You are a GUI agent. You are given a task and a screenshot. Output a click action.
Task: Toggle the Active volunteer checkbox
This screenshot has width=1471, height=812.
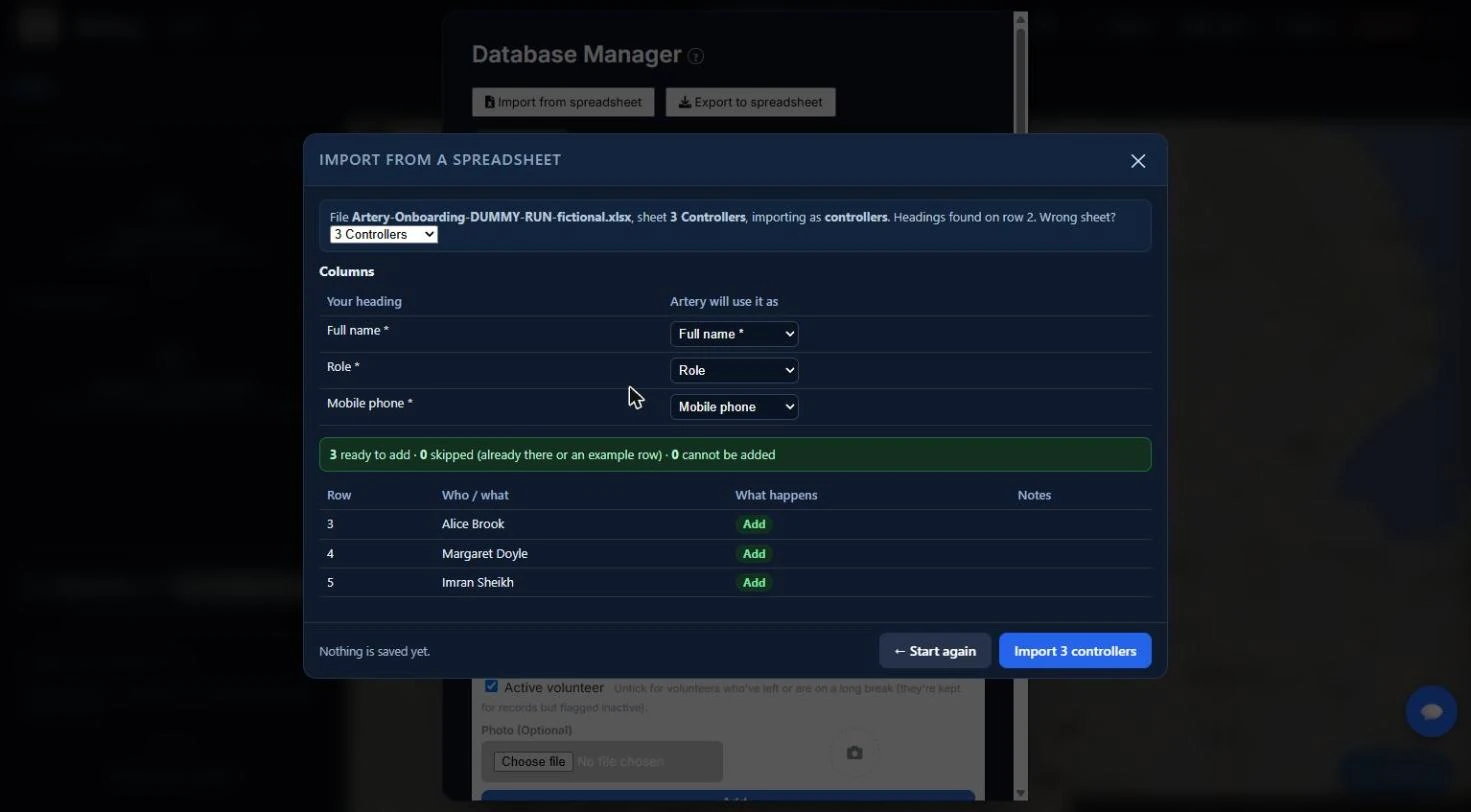coord(491,686)
